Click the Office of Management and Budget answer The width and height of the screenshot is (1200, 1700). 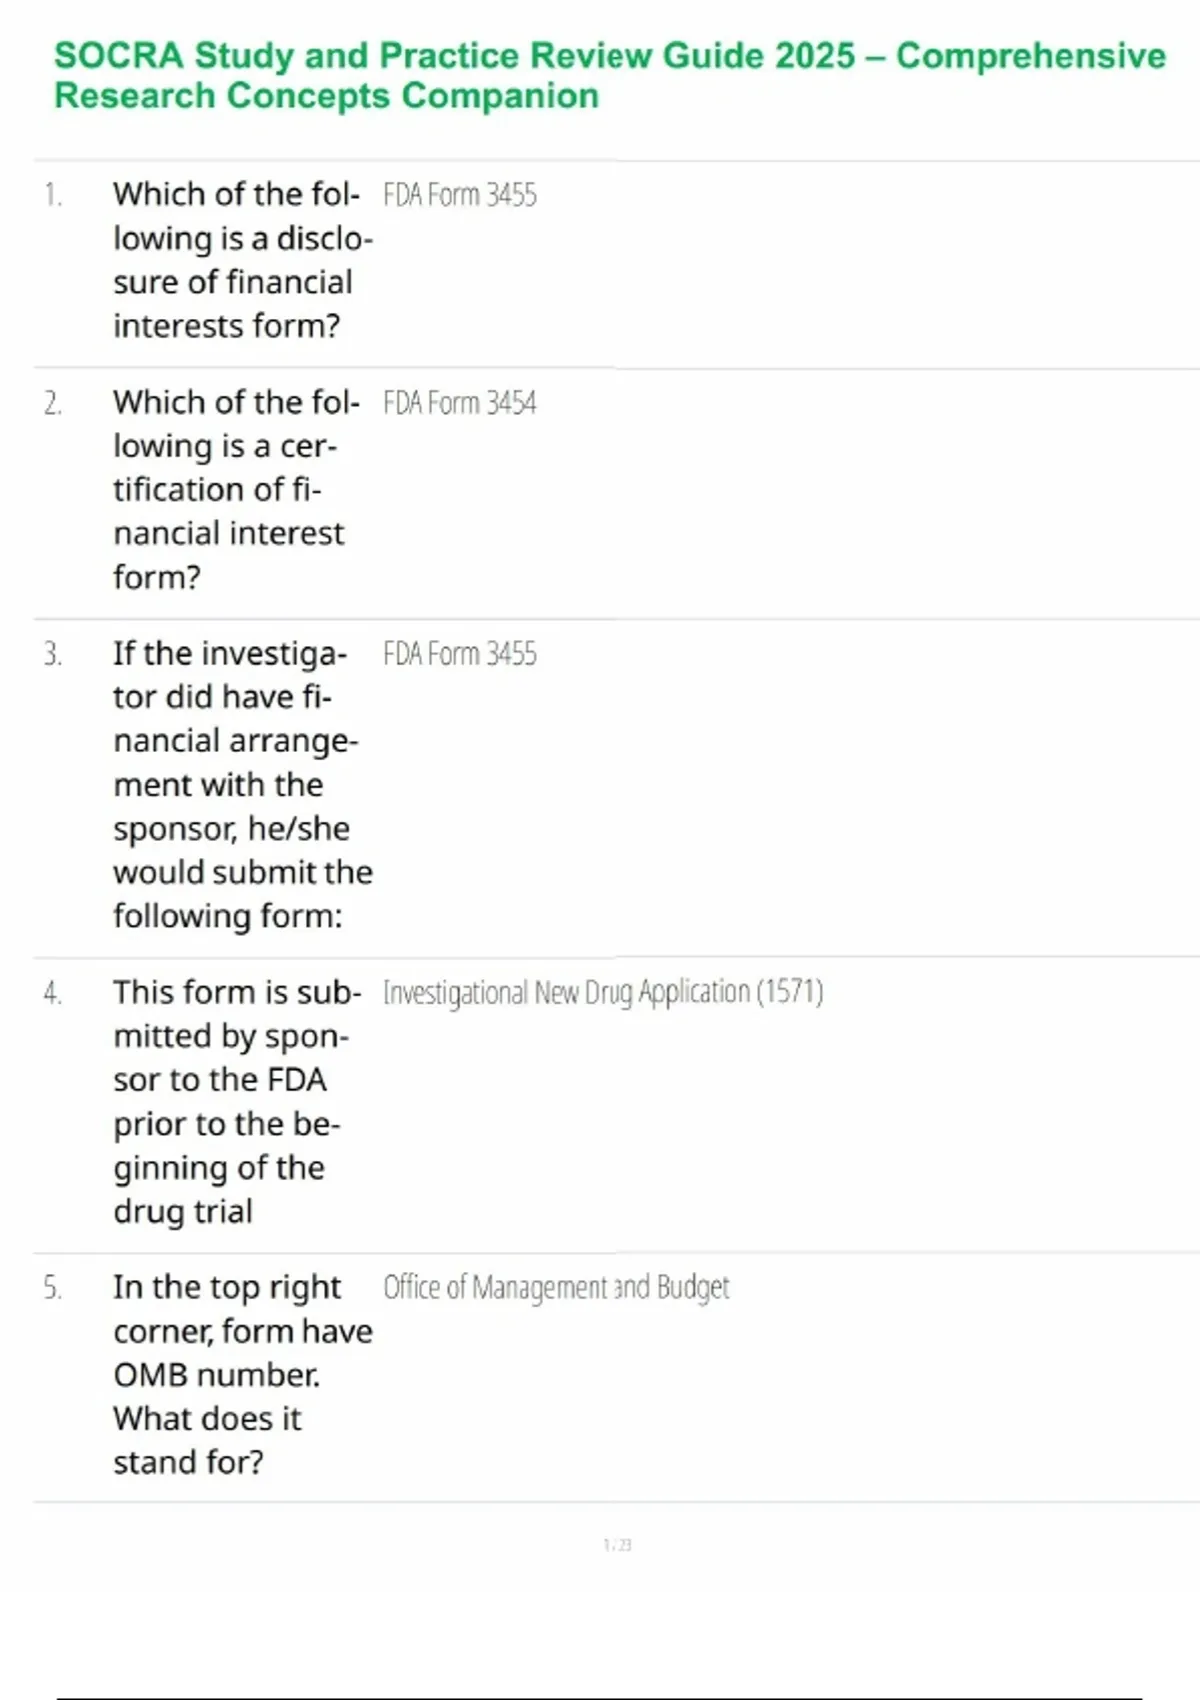556,1287
